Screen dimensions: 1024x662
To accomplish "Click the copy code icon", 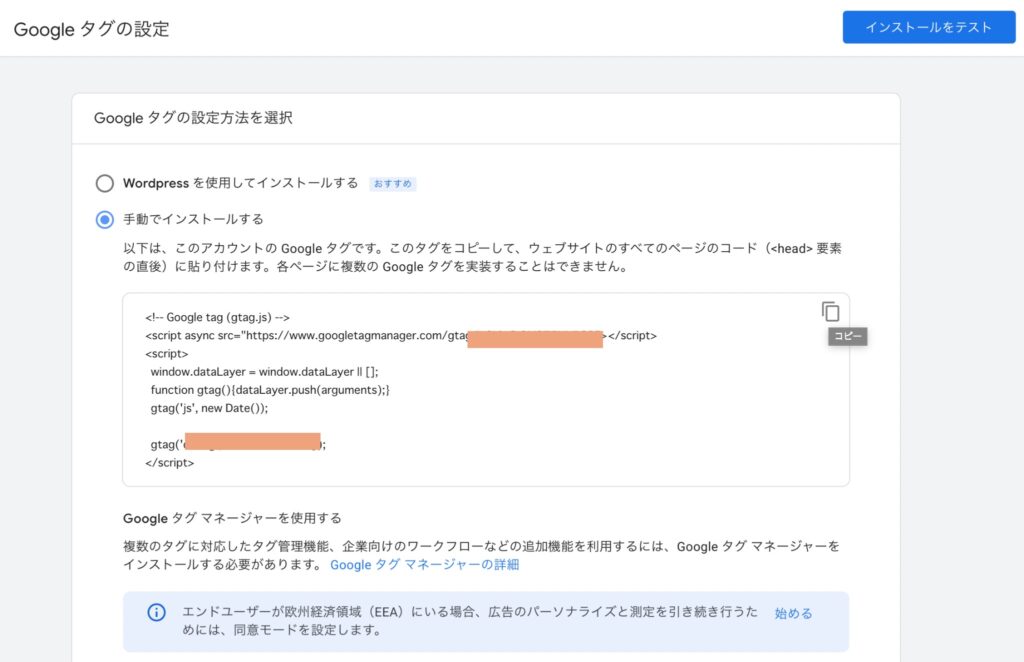I will click(830, 312).
